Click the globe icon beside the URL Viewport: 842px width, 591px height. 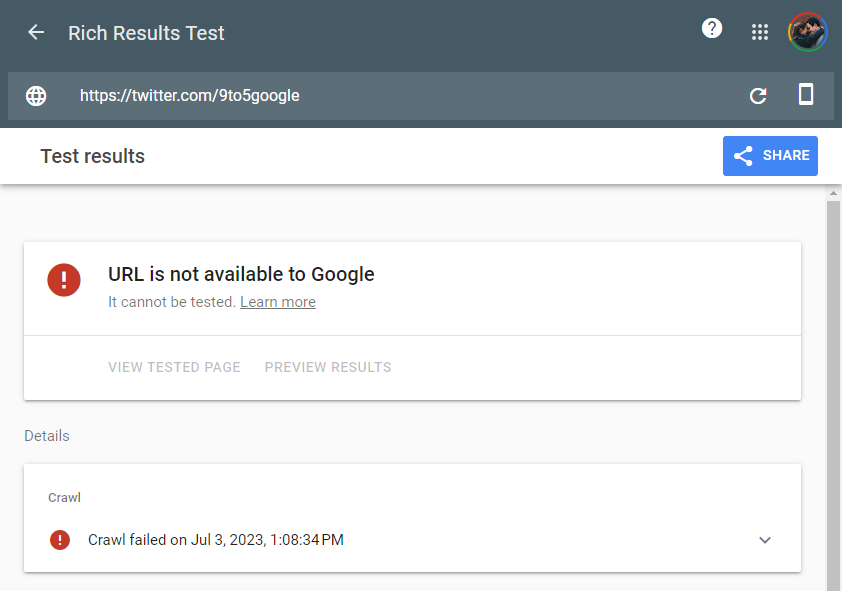click(36, 96)
